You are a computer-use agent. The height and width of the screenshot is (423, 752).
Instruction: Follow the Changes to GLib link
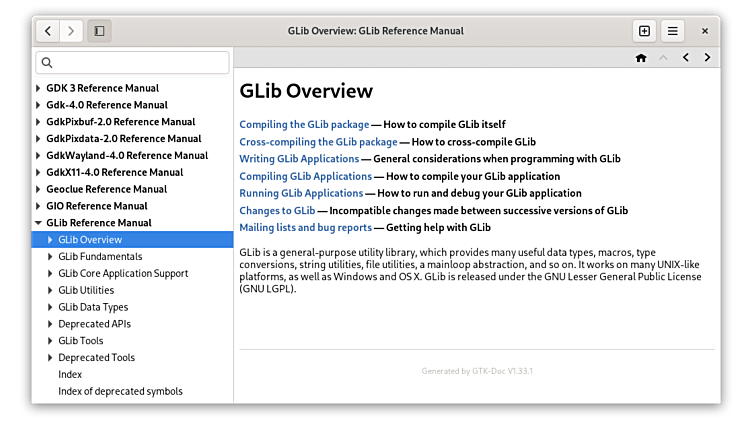277,211
